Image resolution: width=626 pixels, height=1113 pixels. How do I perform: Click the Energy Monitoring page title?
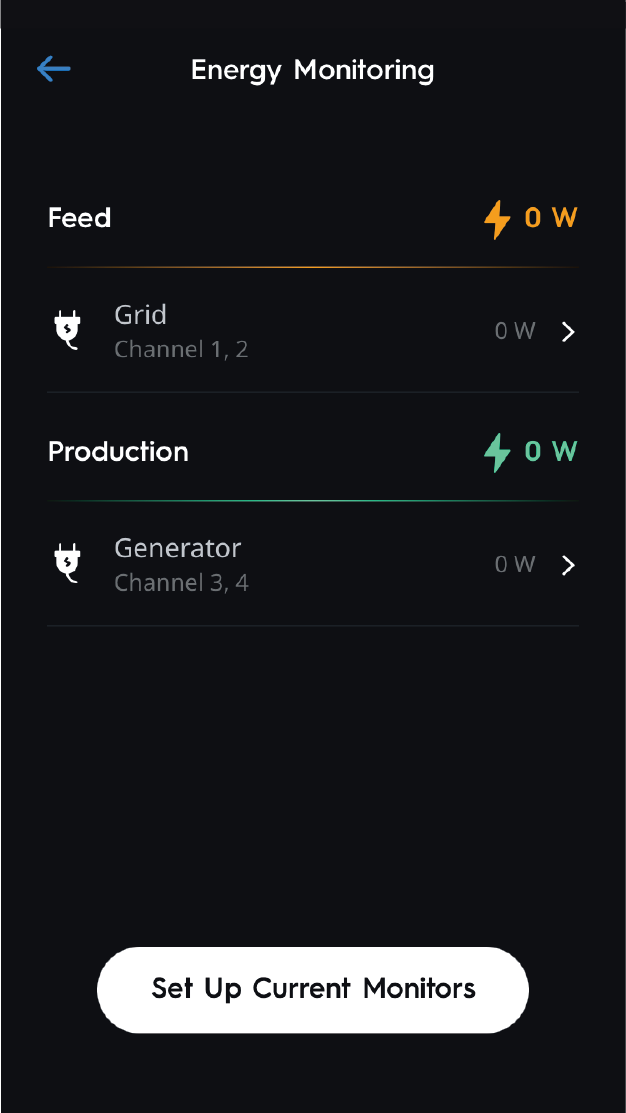(x=313, y=70)
